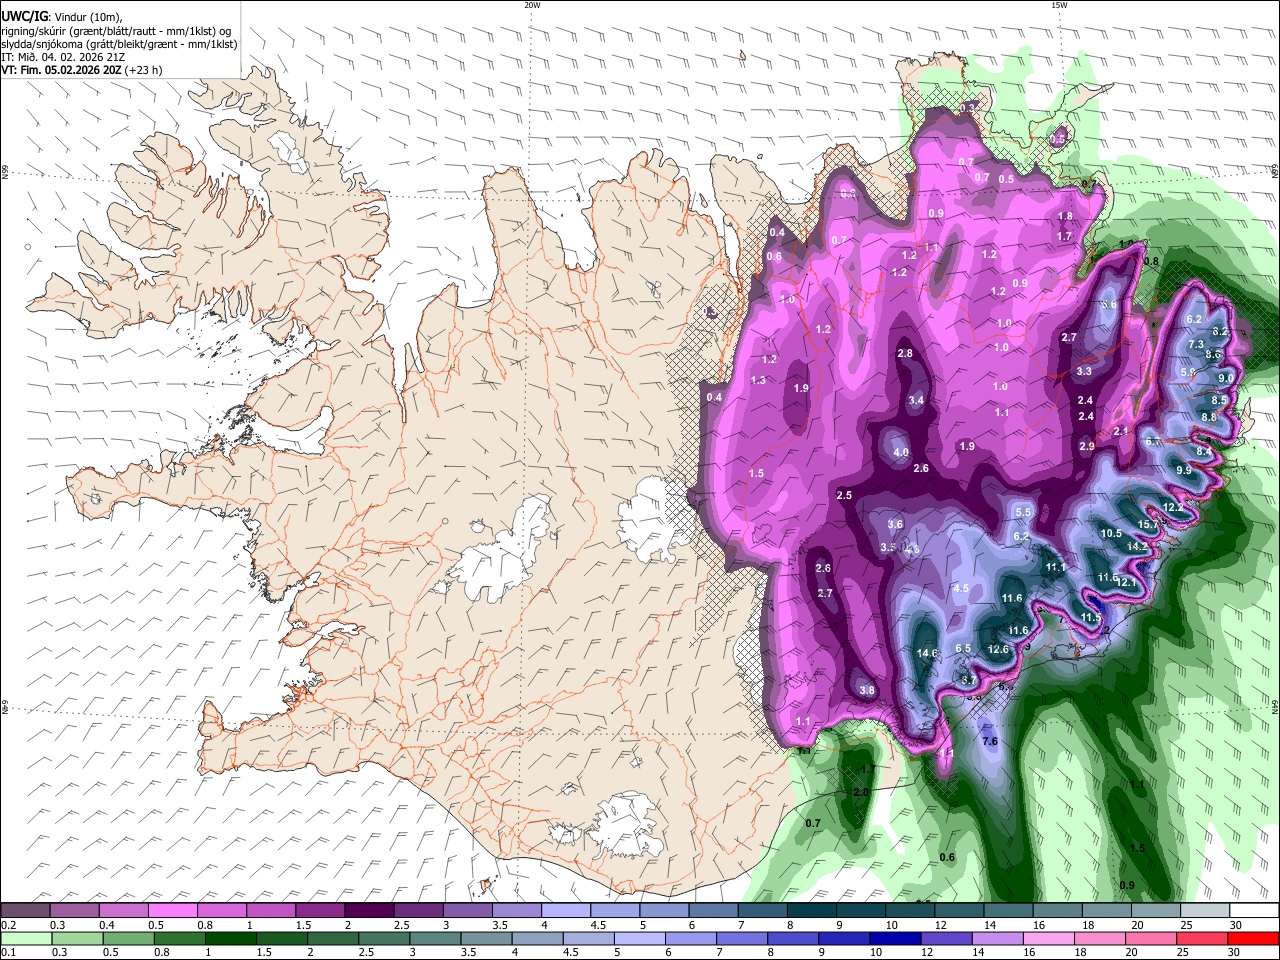Image resolution: width=1280 pixels, height=960 pixels.
Task: Click the 4.0 snowfall value on map
Action: coord(901,452)
